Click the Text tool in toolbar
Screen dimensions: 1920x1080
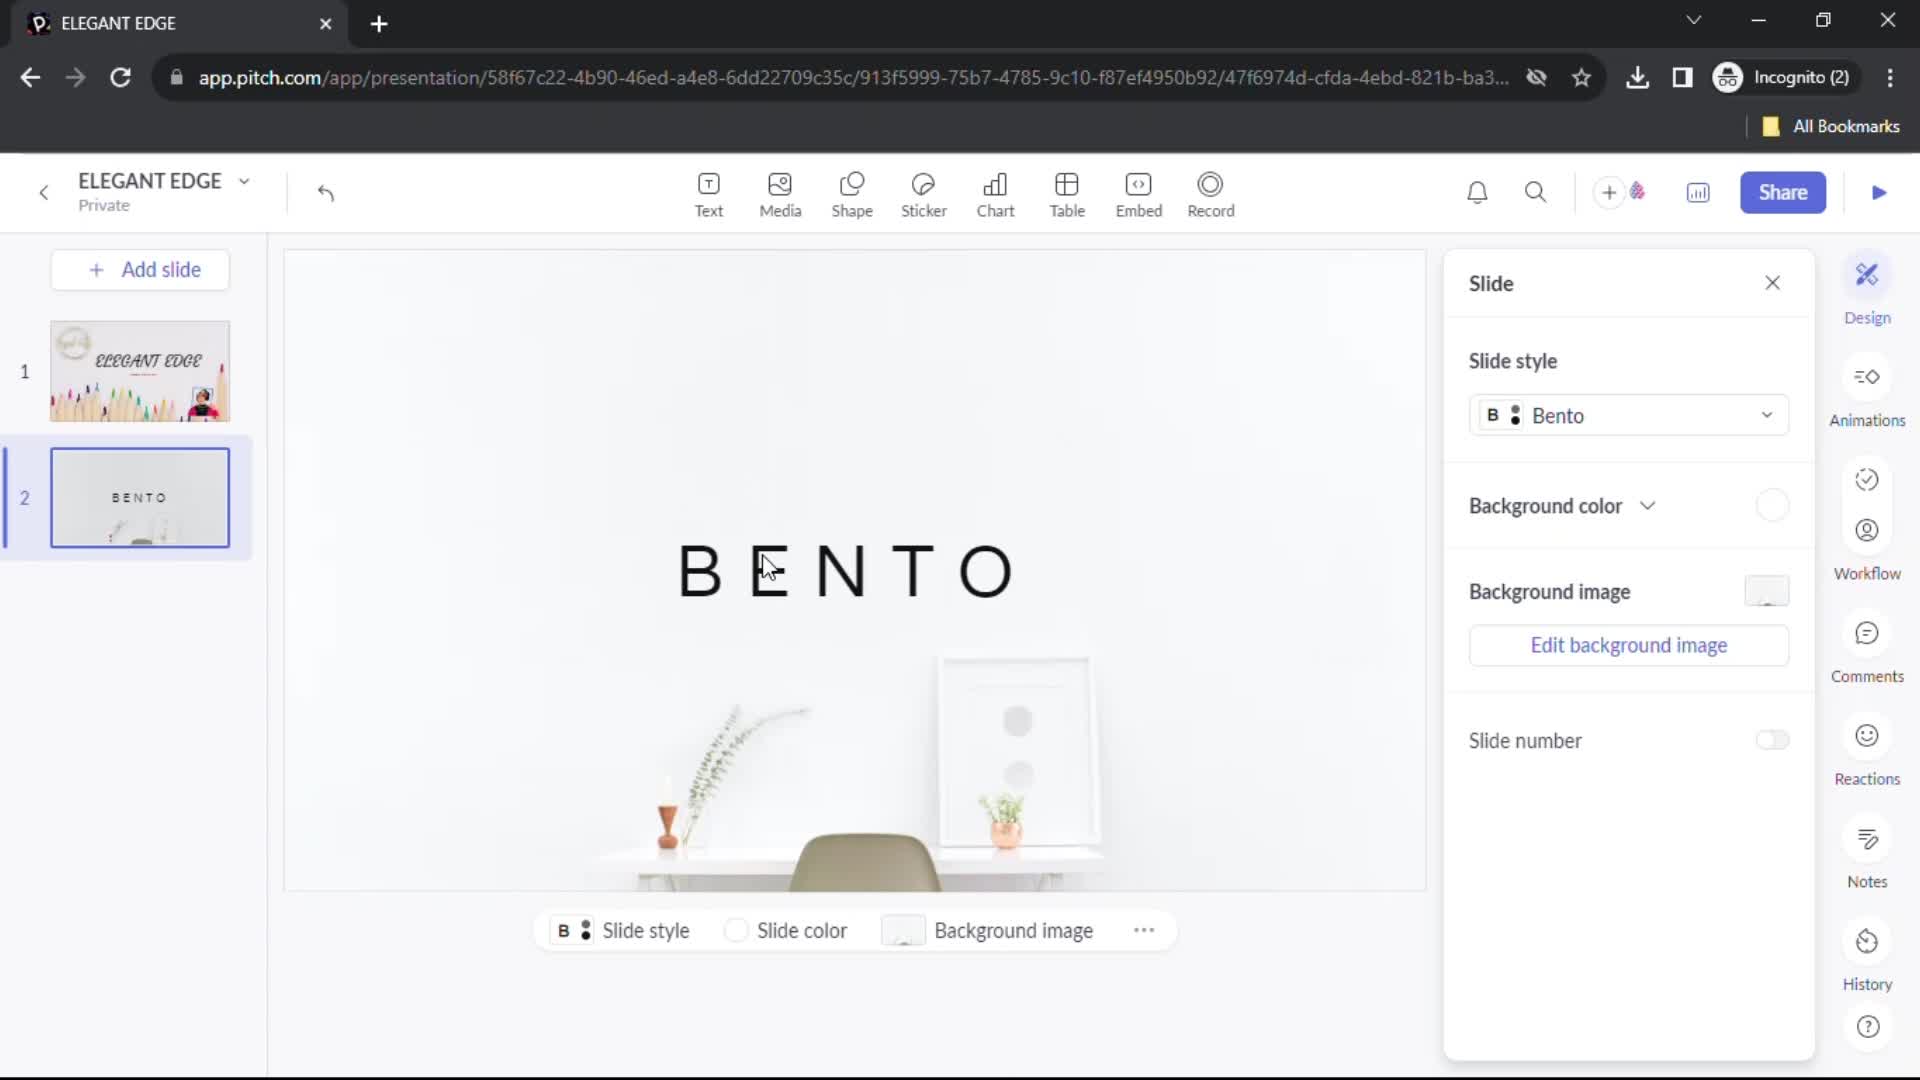pos(707,193)
